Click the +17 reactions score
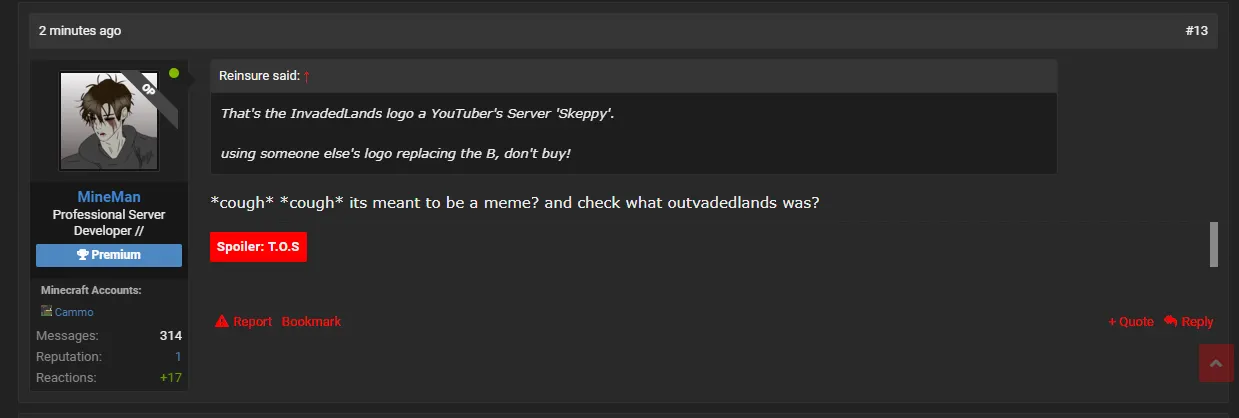The width and height of the screenshot is (1239, 418). click(x=170, y=377)
